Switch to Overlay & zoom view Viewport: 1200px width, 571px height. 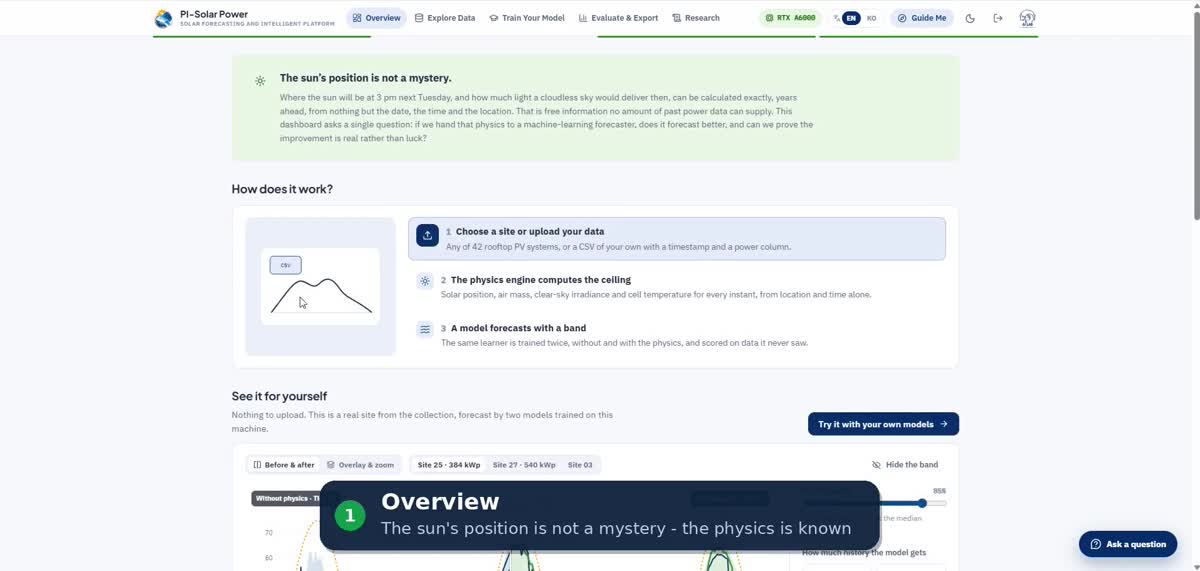coord(362,465)
